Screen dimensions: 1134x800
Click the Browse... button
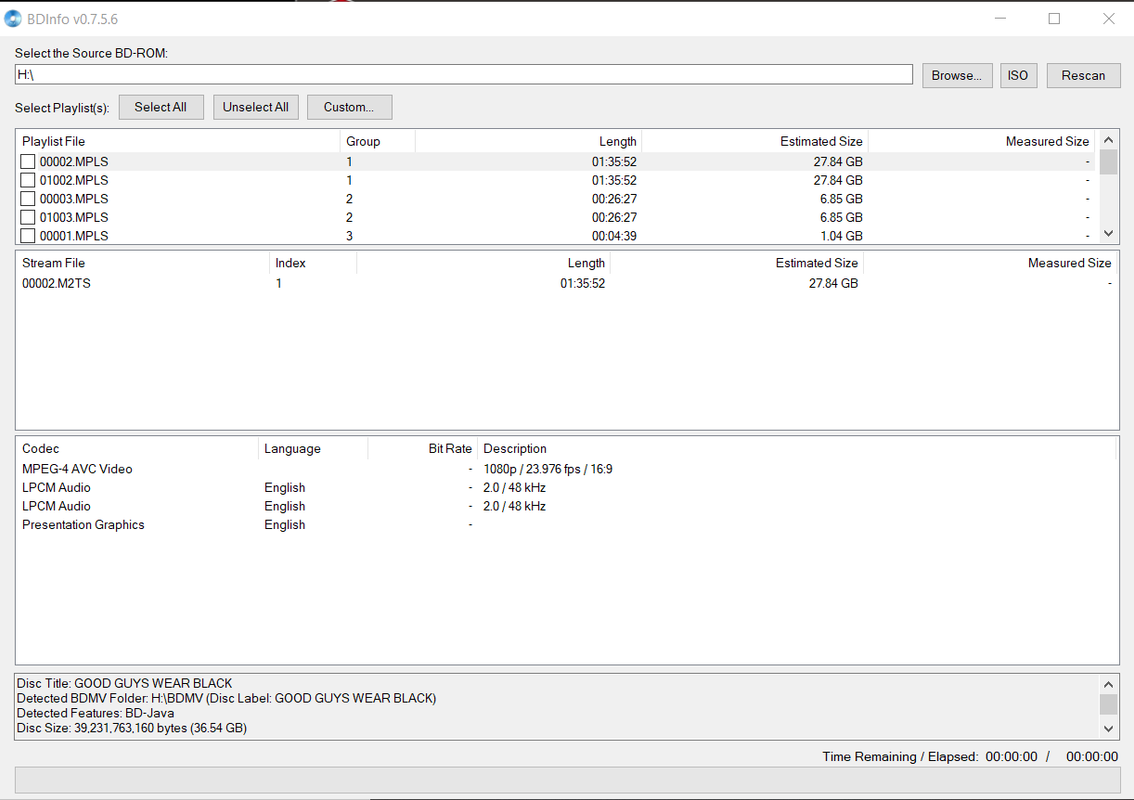(x=957, y=75)
